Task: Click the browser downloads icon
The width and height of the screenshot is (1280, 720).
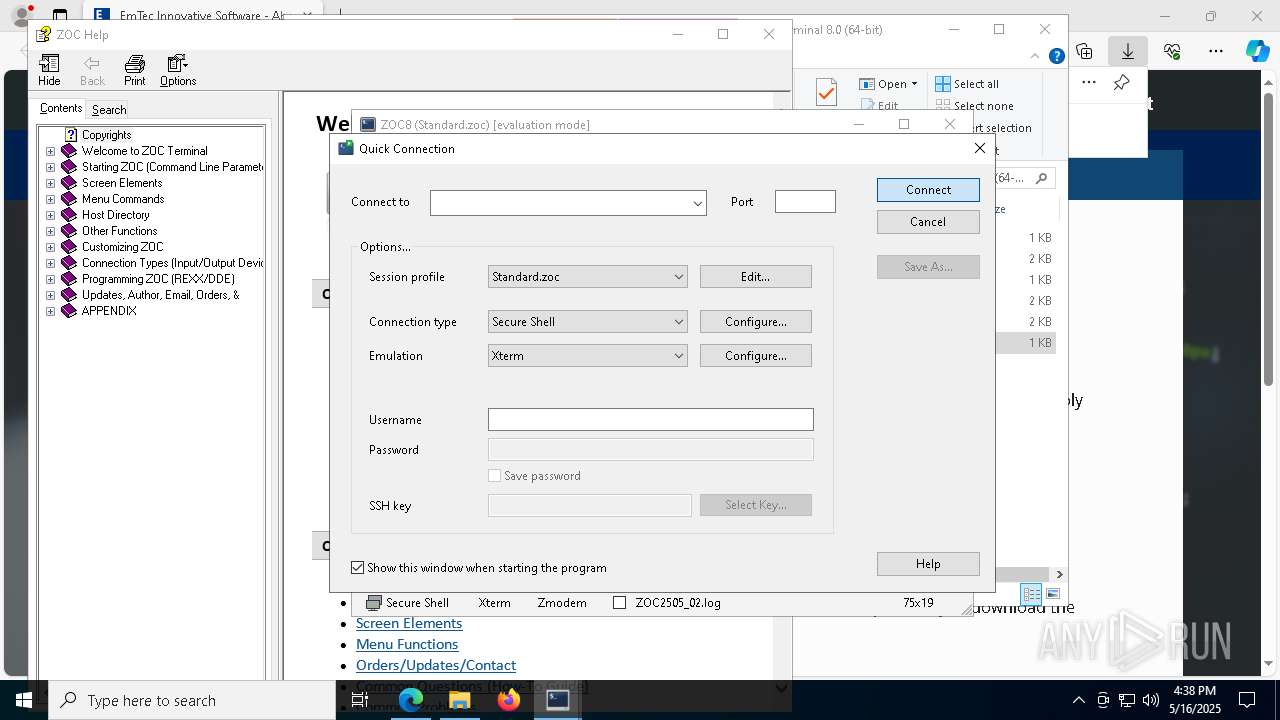Action: point(1127,51)
